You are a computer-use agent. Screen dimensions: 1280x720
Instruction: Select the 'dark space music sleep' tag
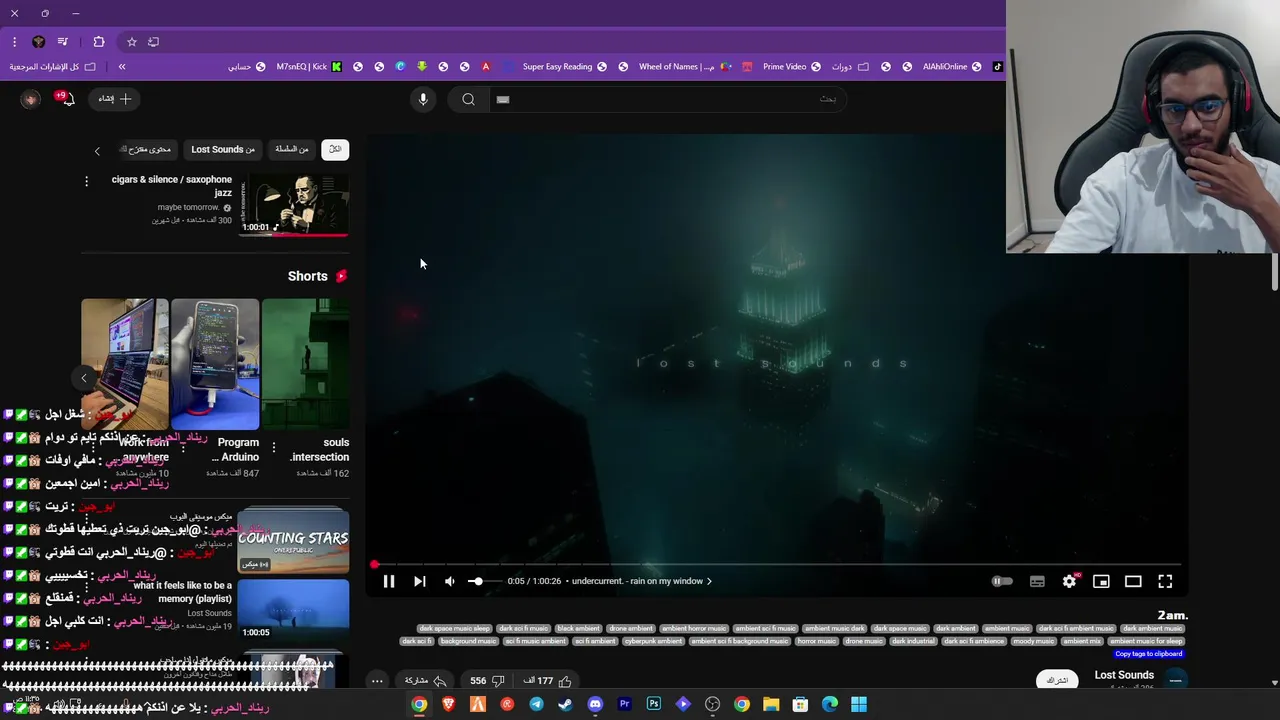[x=454, y=629]
